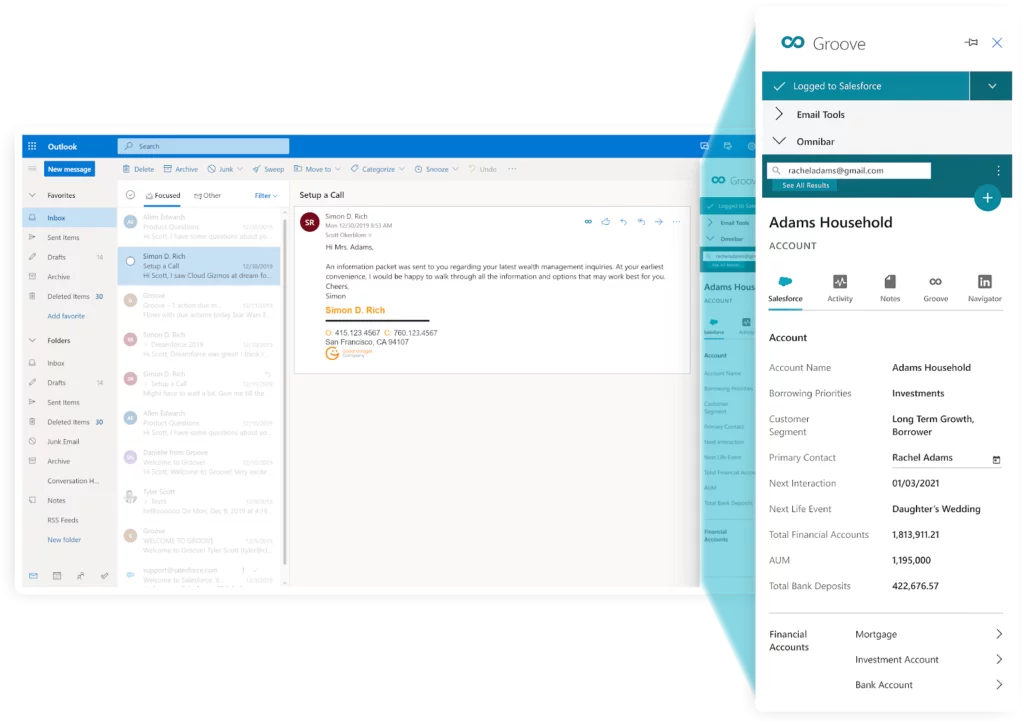The width and height of the screenshot is (1024, 724).
Task: Open the Move to dropdown
Action: click(x=317, y=169)
